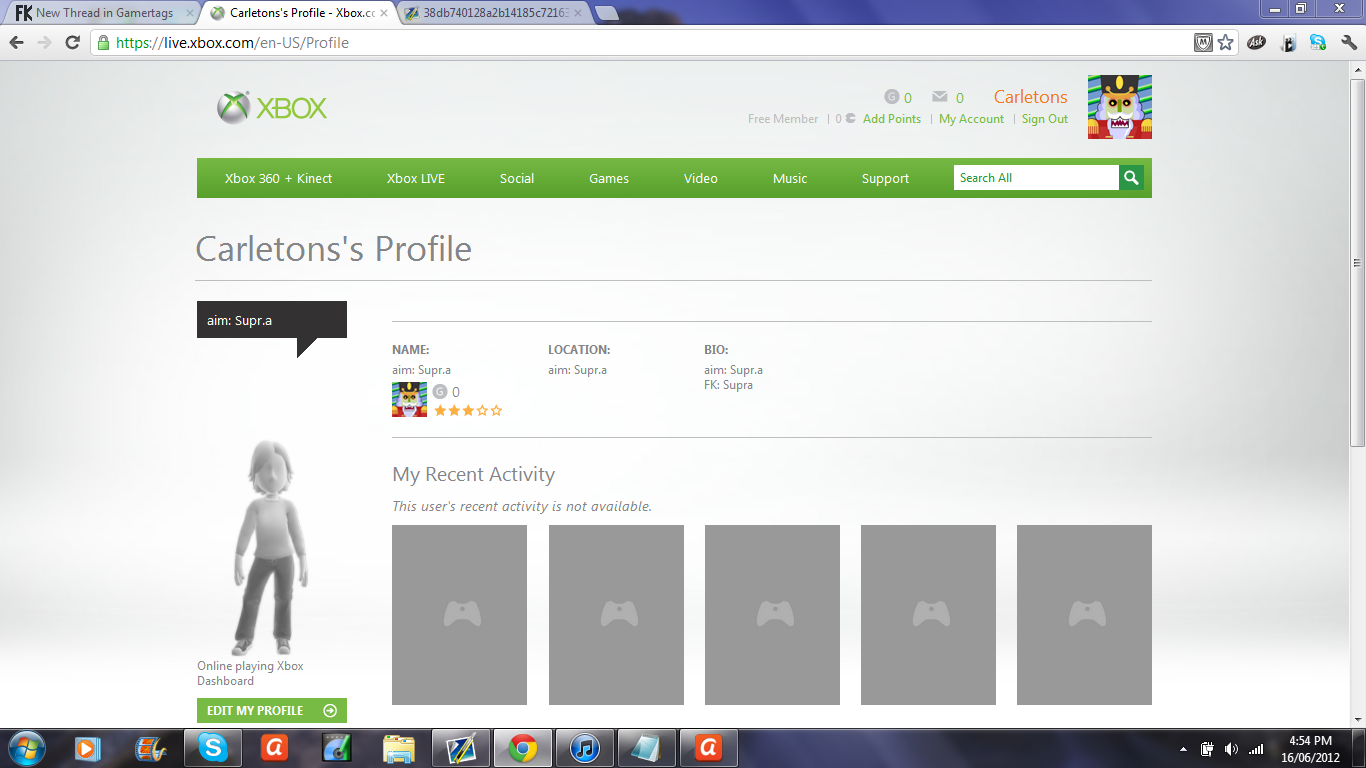The height and width of the screenshot is (768, 1366).
Task: Click the first recent activity placeholder tile
Action: point(459,615)
